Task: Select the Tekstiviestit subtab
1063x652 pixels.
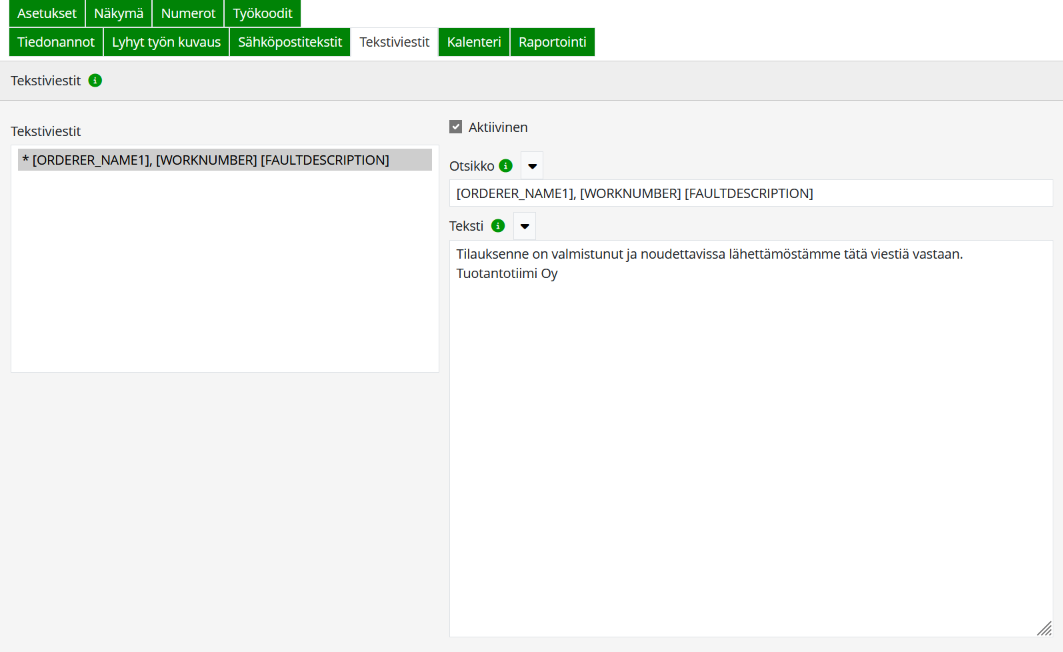Action: click(x=394, y=42)
